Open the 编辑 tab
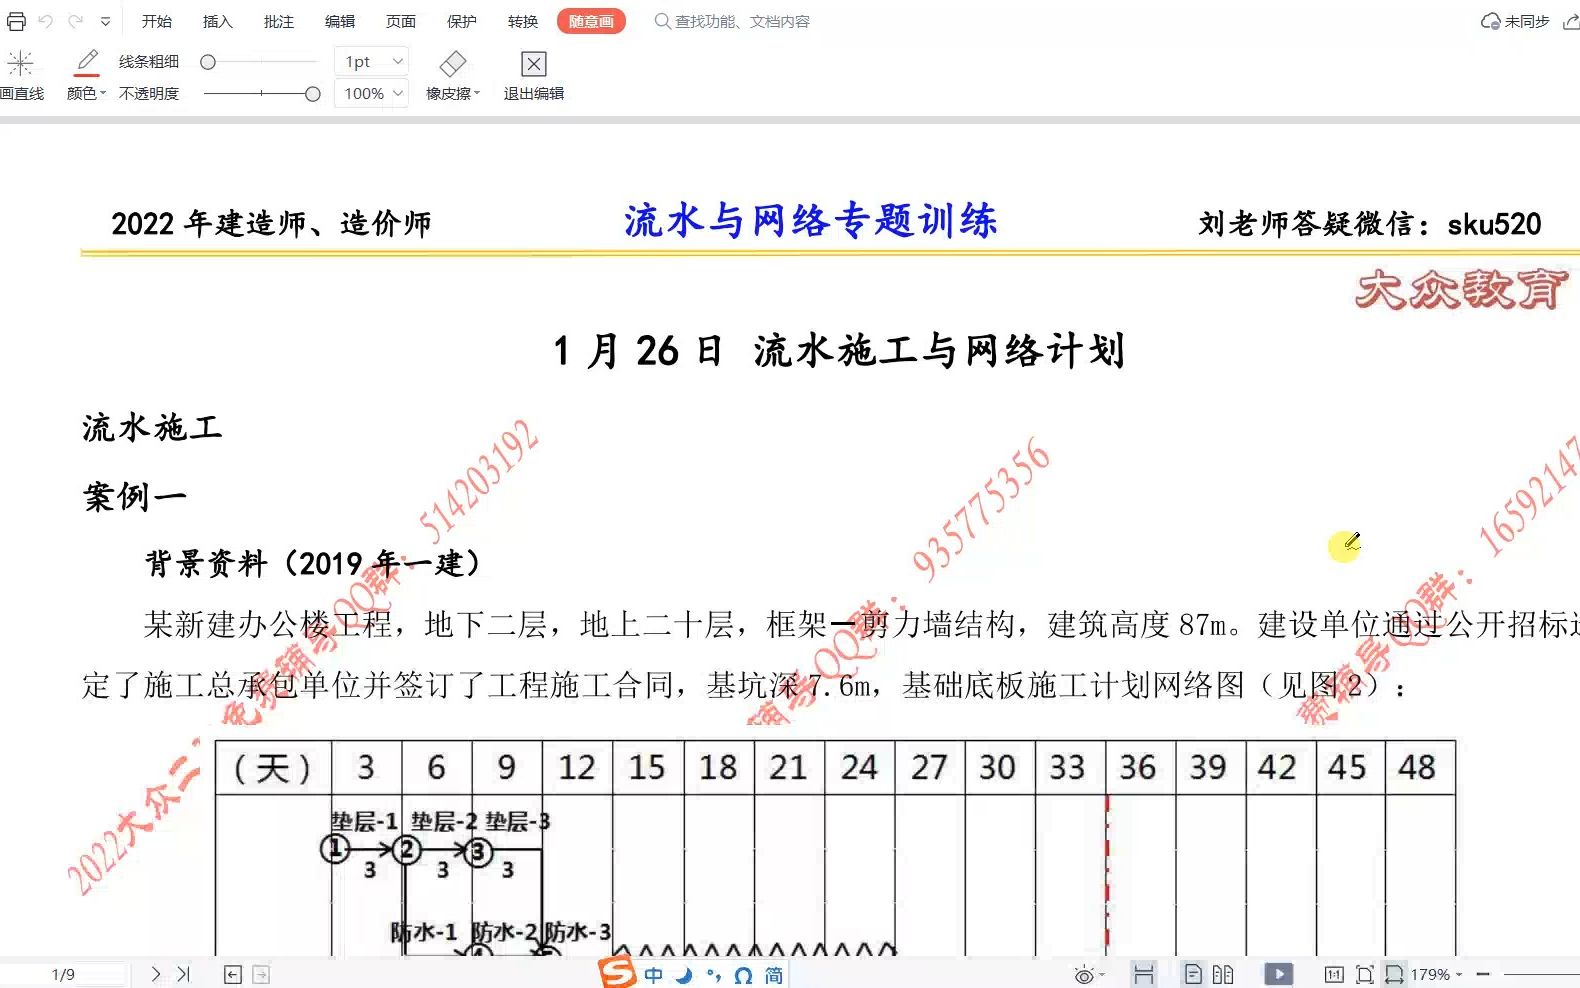The image size is (1580, 988). pyautogui.click(x=340, y=21)
